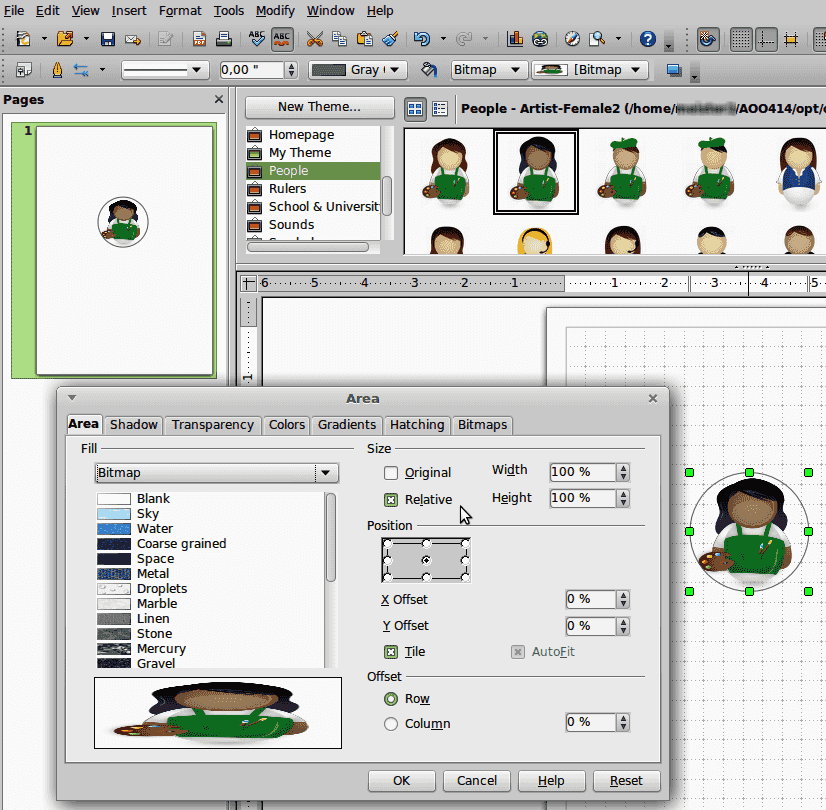826x810 pixels.
Task: Switch to the Transparency tab
Action: 212,425
